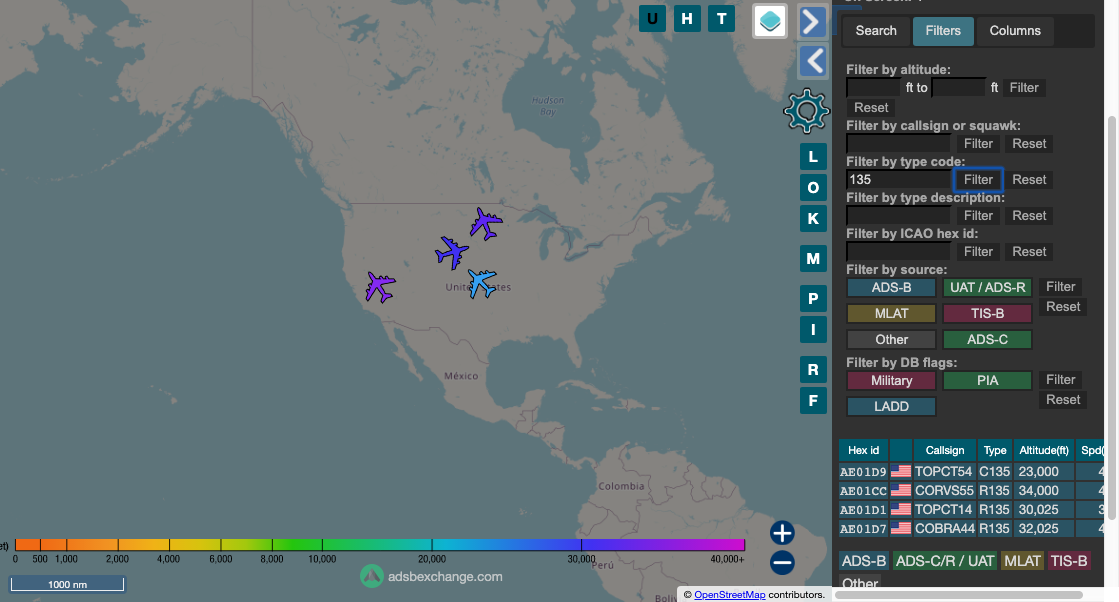Click the horizontal scrollbar under the table
Screen dimensions: 1119x602
coord(960,595)
